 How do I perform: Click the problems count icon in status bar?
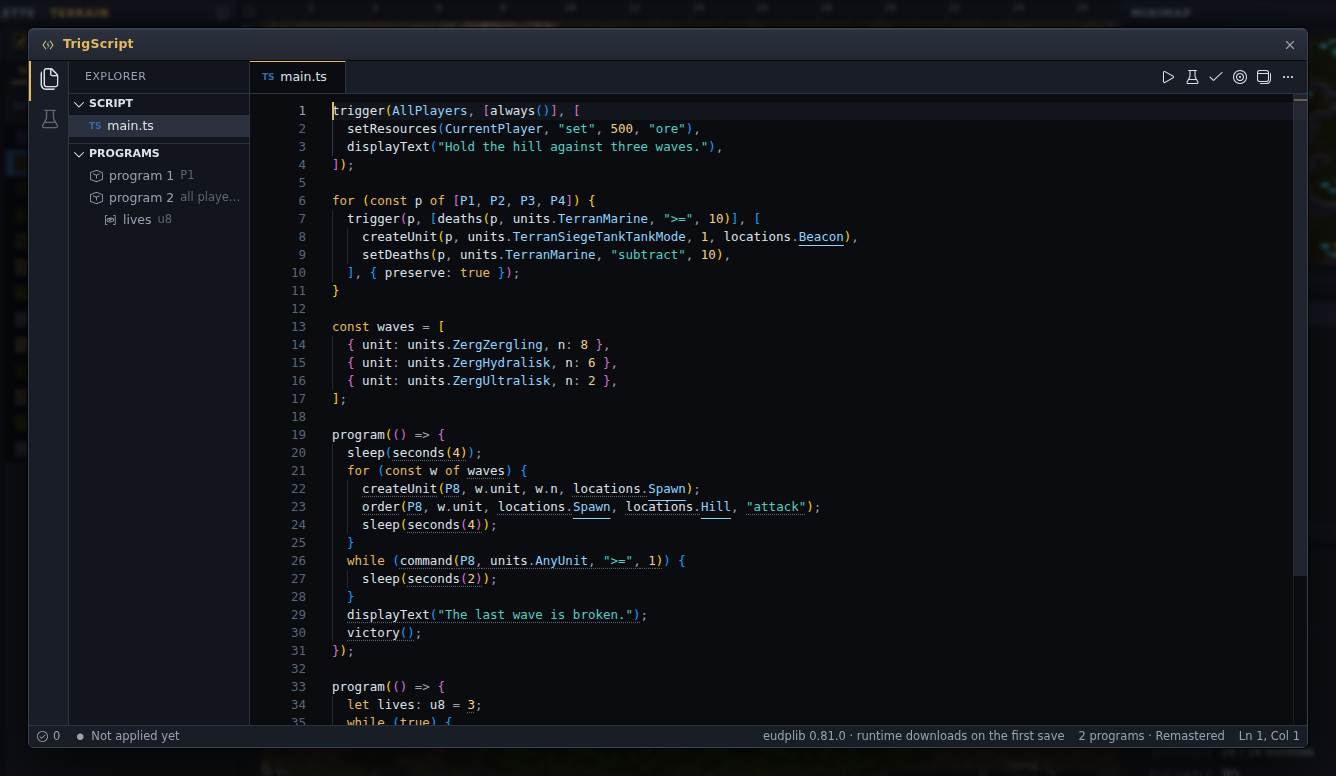point(49,736)
